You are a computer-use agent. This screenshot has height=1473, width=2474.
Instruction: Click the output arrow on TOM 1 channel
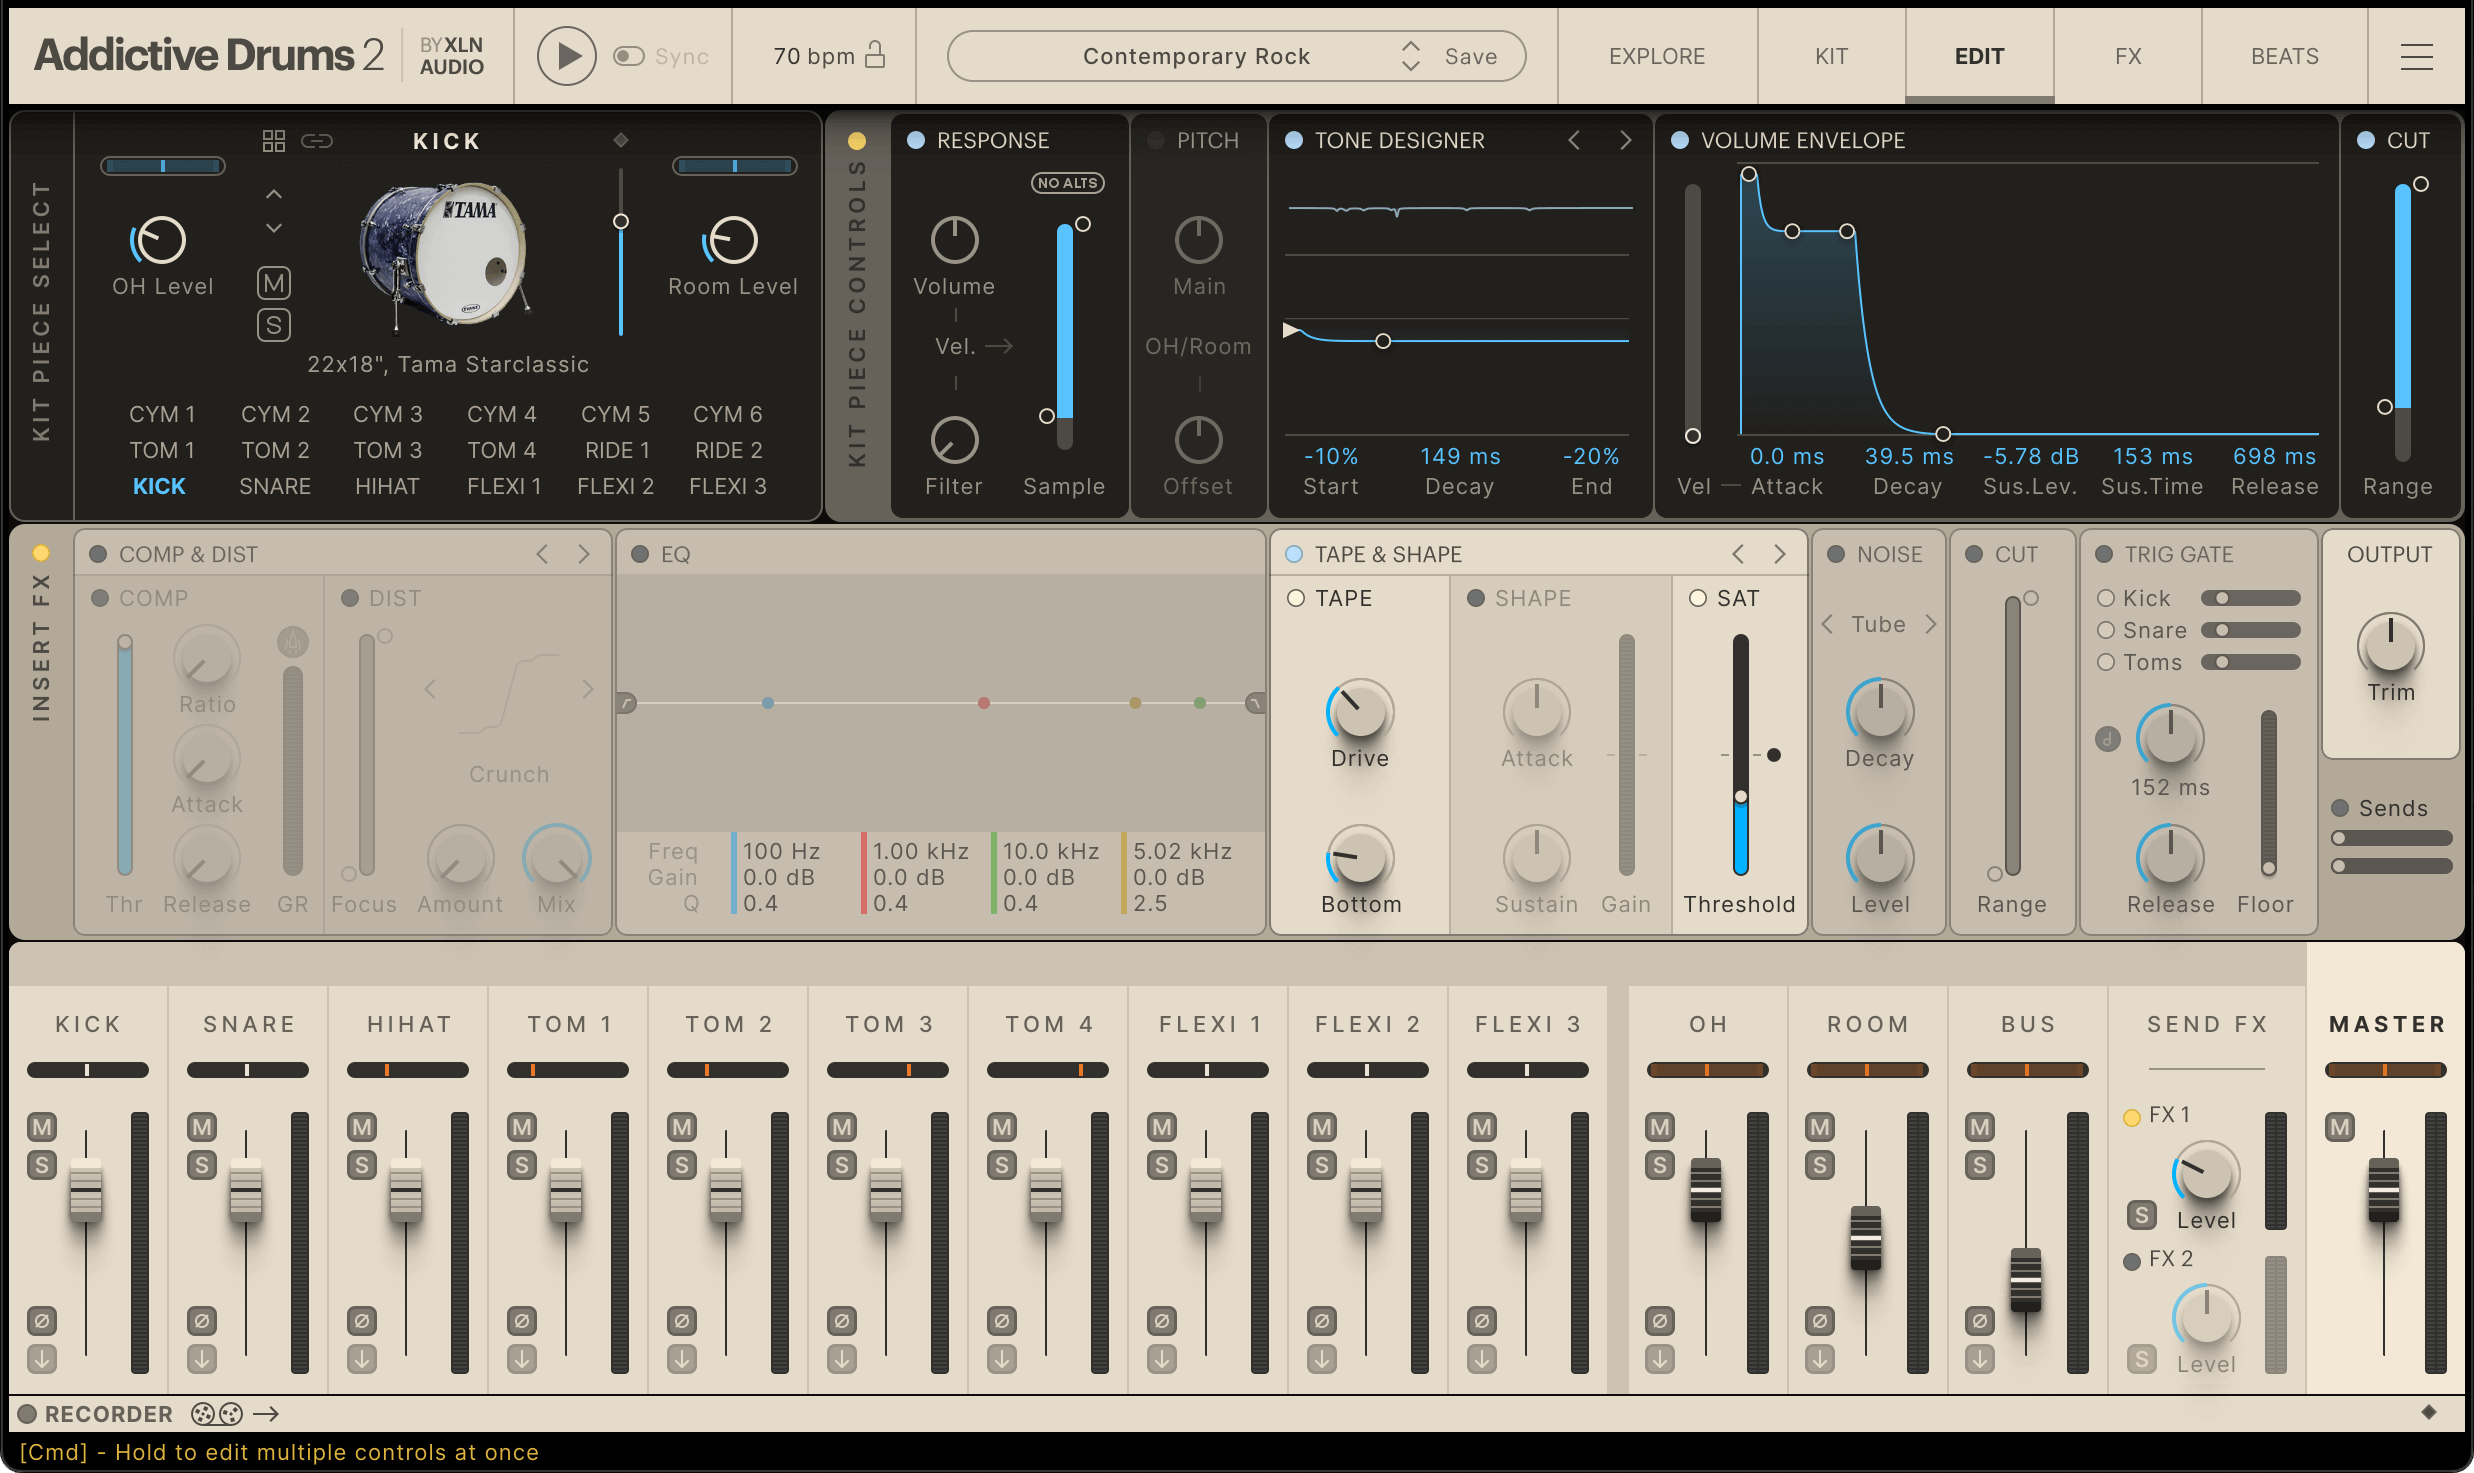point(522,1359)
